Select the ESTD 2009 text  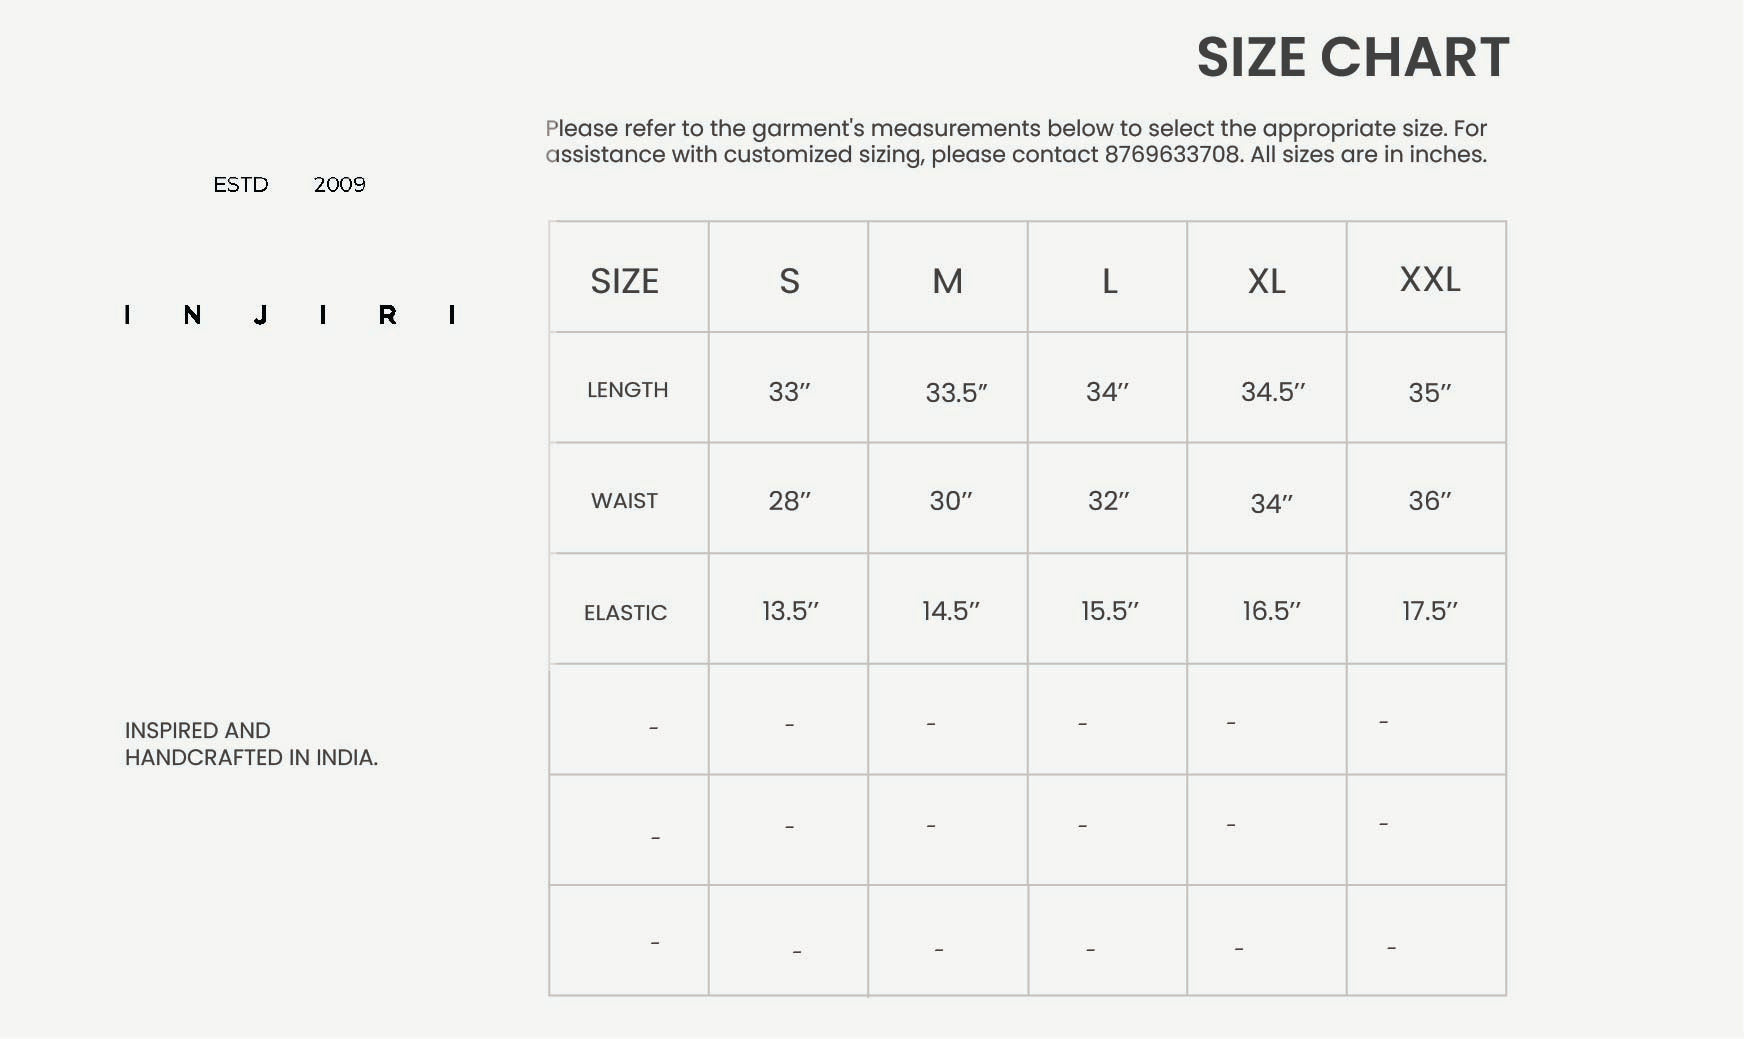(289, 185)
